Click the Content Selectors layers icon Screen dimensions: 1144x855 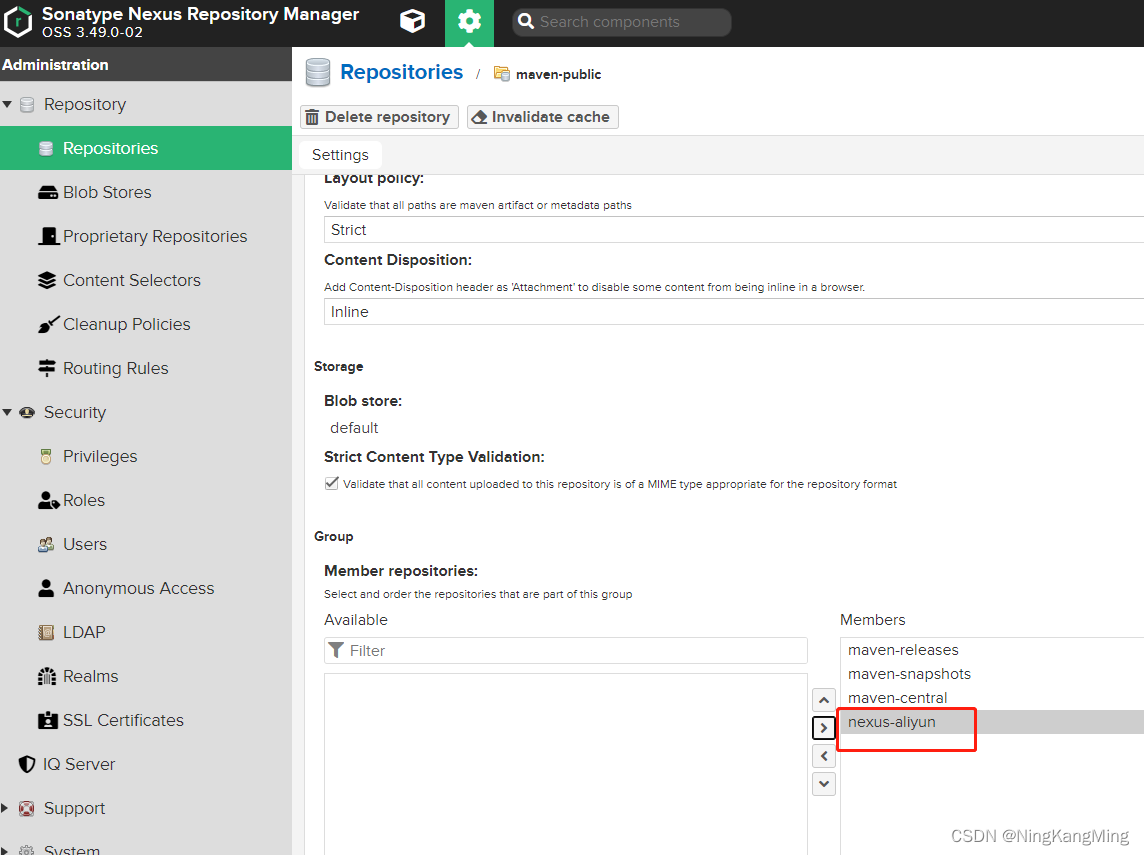pyautogui.click(x=47, y=280)
